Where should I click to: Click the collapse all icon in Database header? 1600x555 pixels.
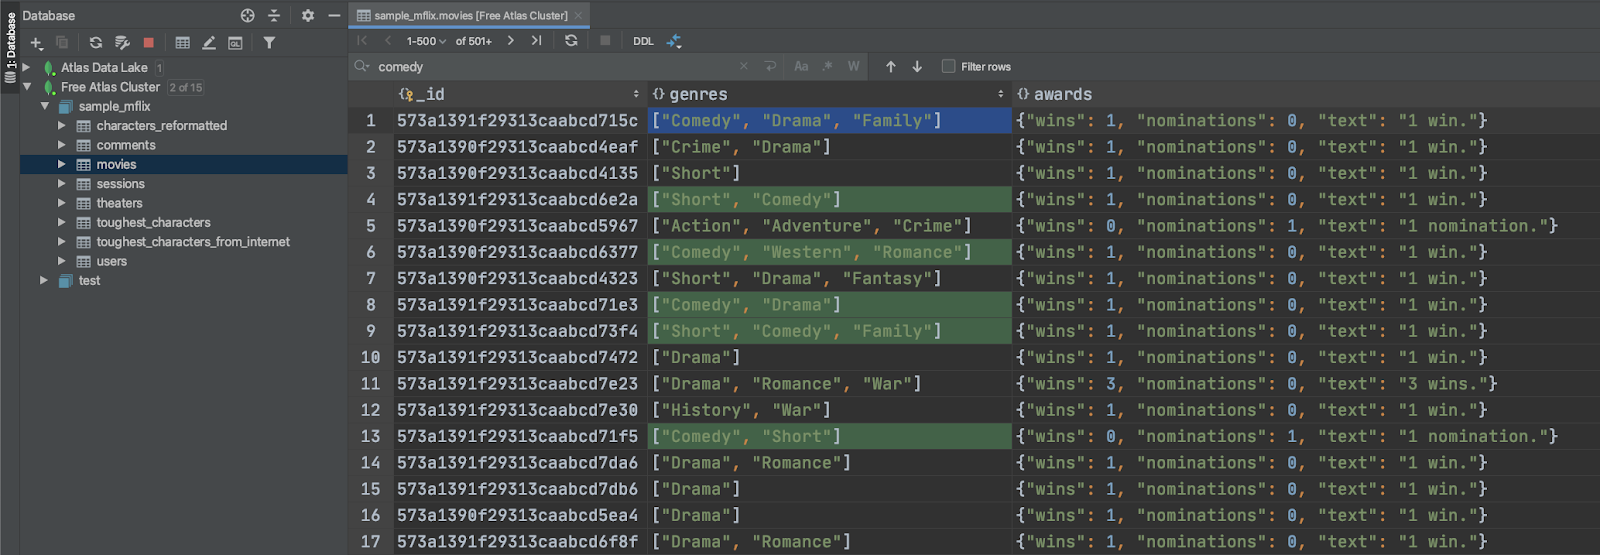tap(274, 16)
